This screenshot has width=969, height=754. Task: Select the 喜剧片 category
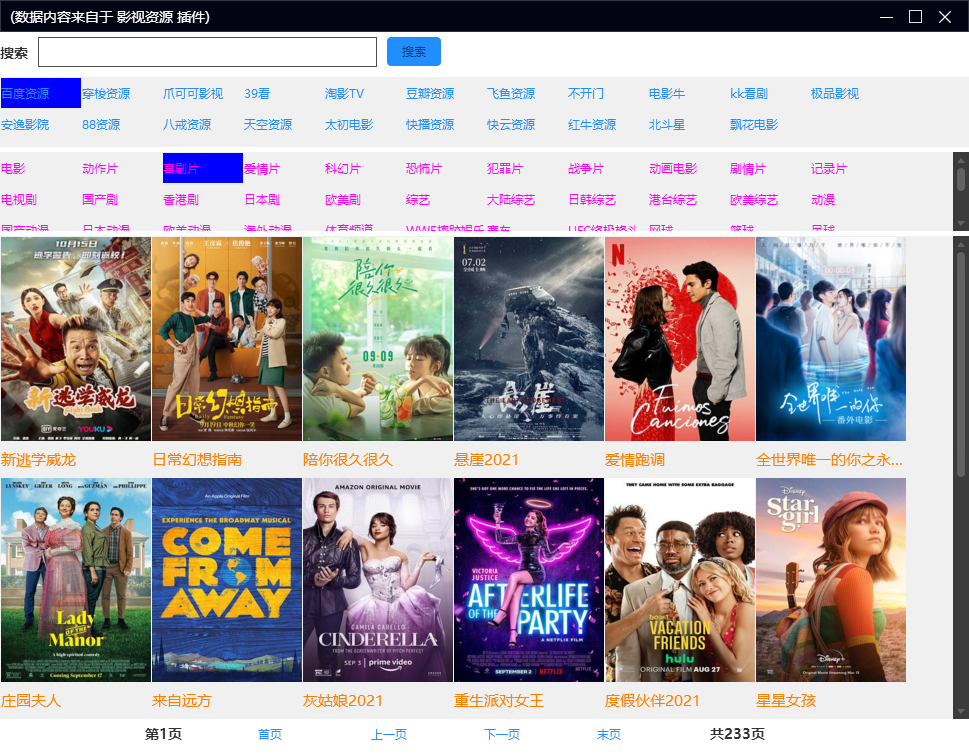[x=203, y=168]
